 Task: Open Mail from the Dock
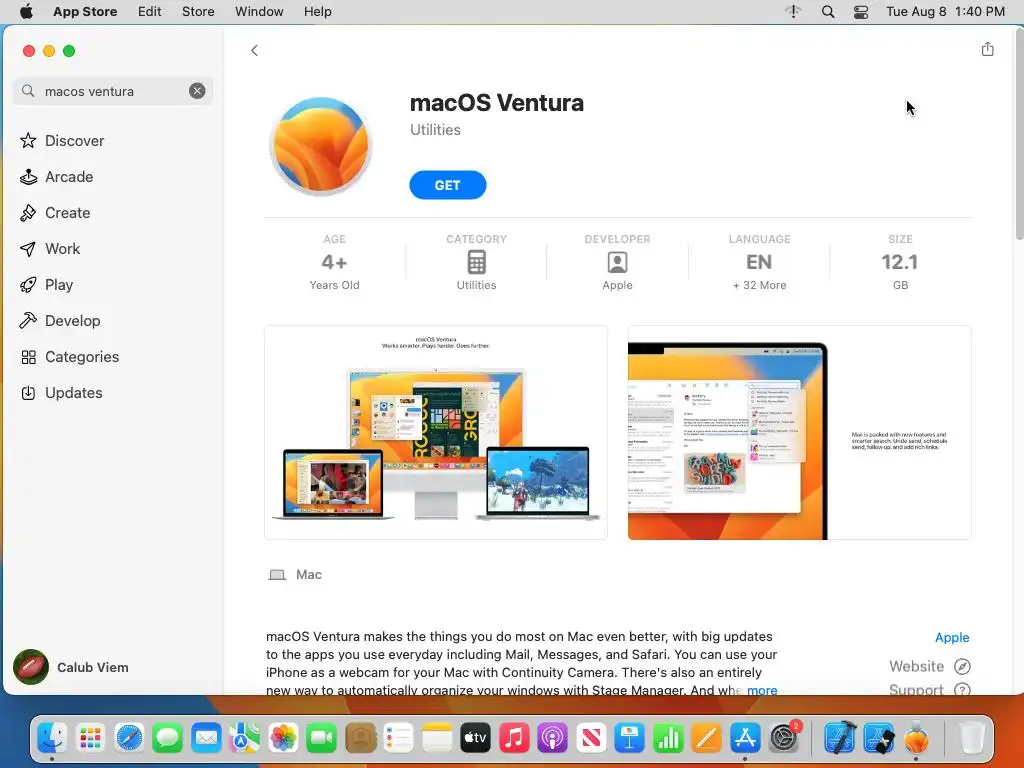point(206,738)
